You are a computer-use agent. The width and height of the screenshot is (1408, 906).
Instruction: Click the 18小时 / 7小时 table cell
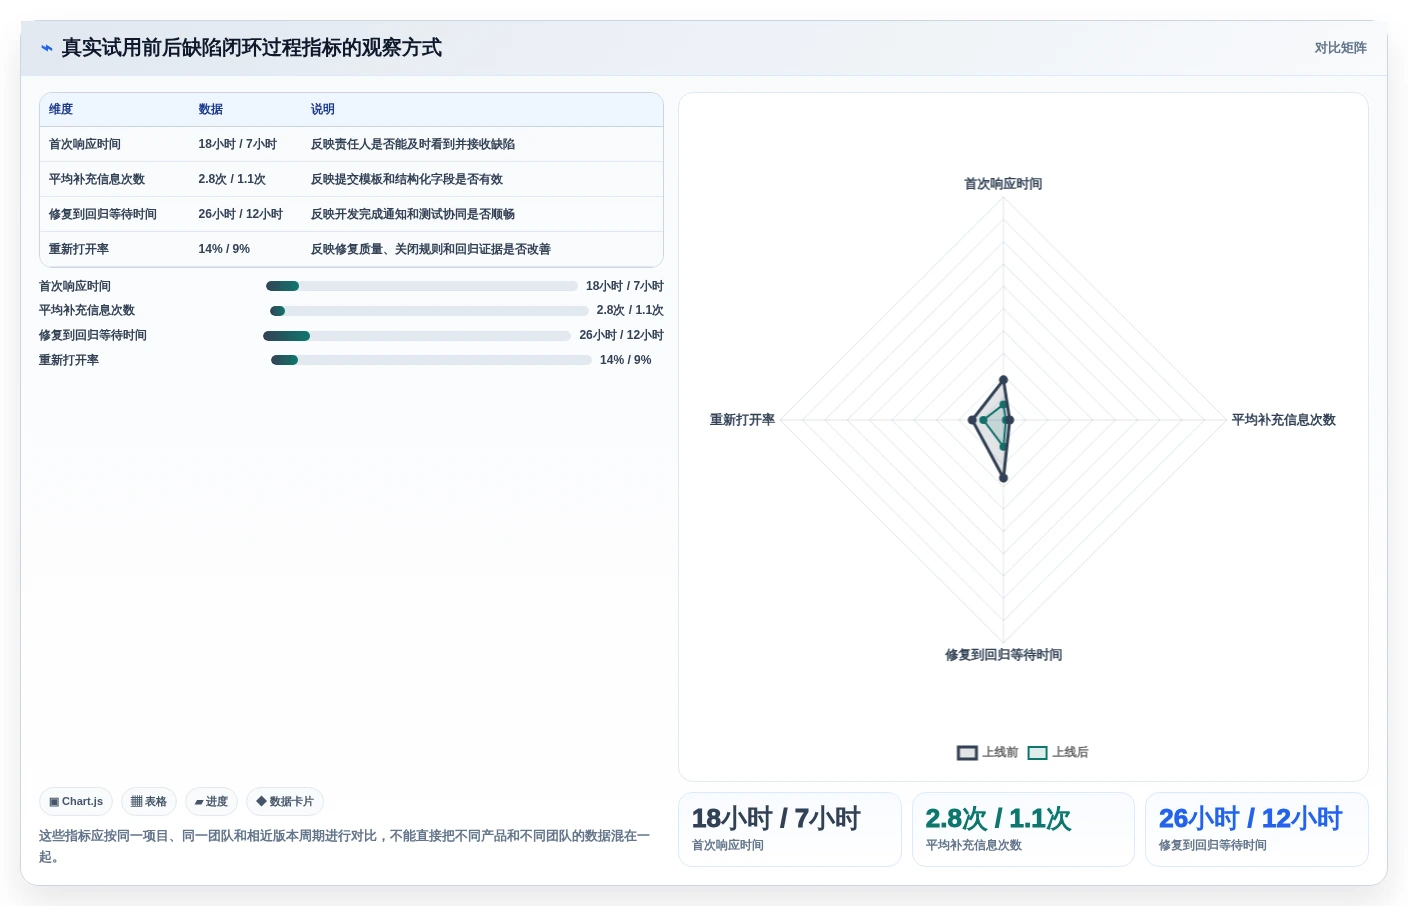coord(237,145)
